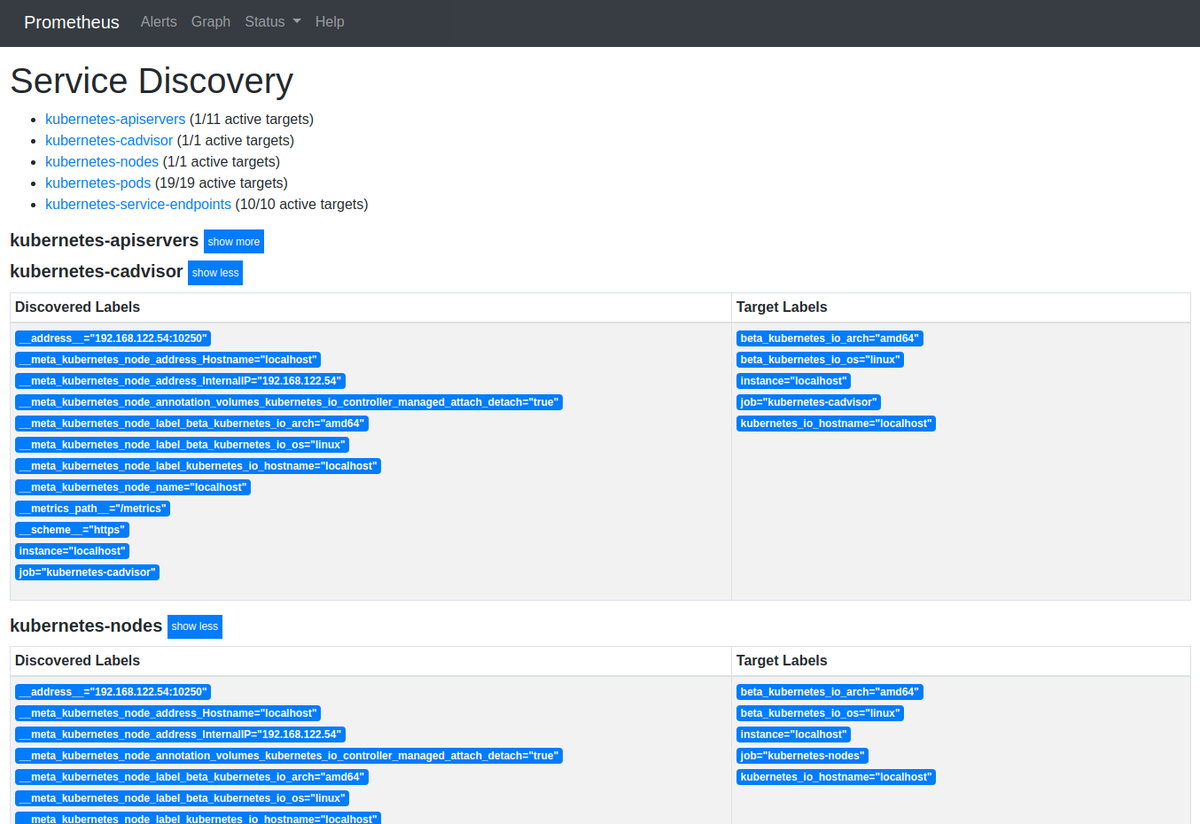
Task: Select instance="localhost" in nodes Target Labels
Action: (794, 734)
